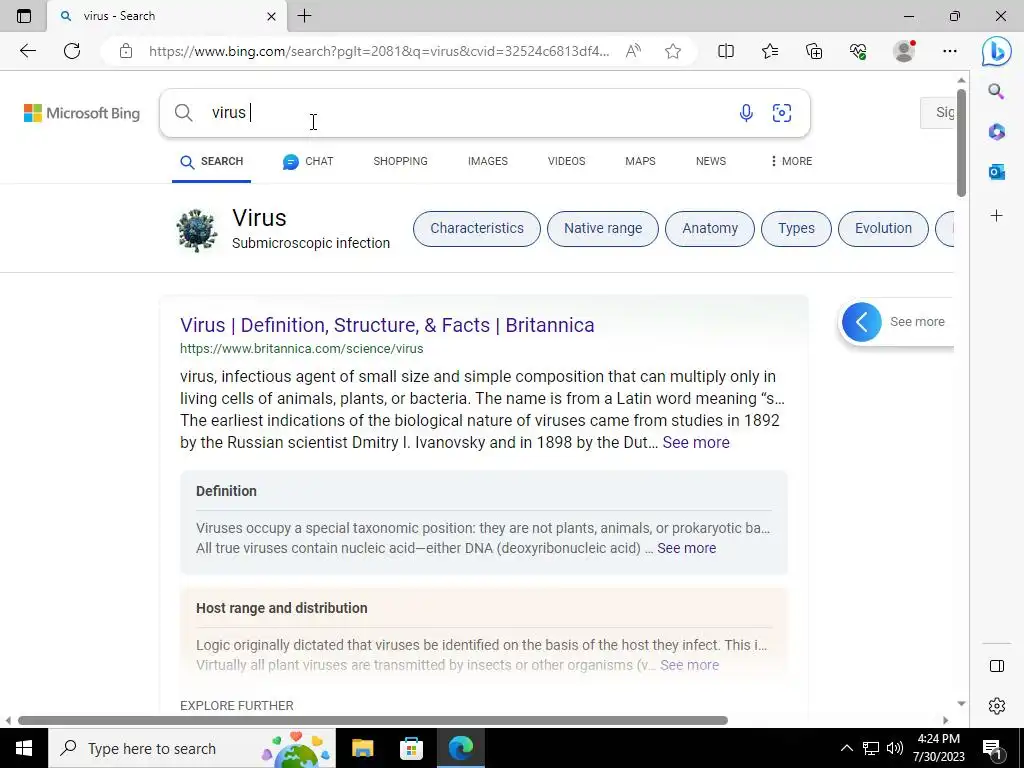
Task: Open the SHOPPING results tab
Action: [400, 161]
